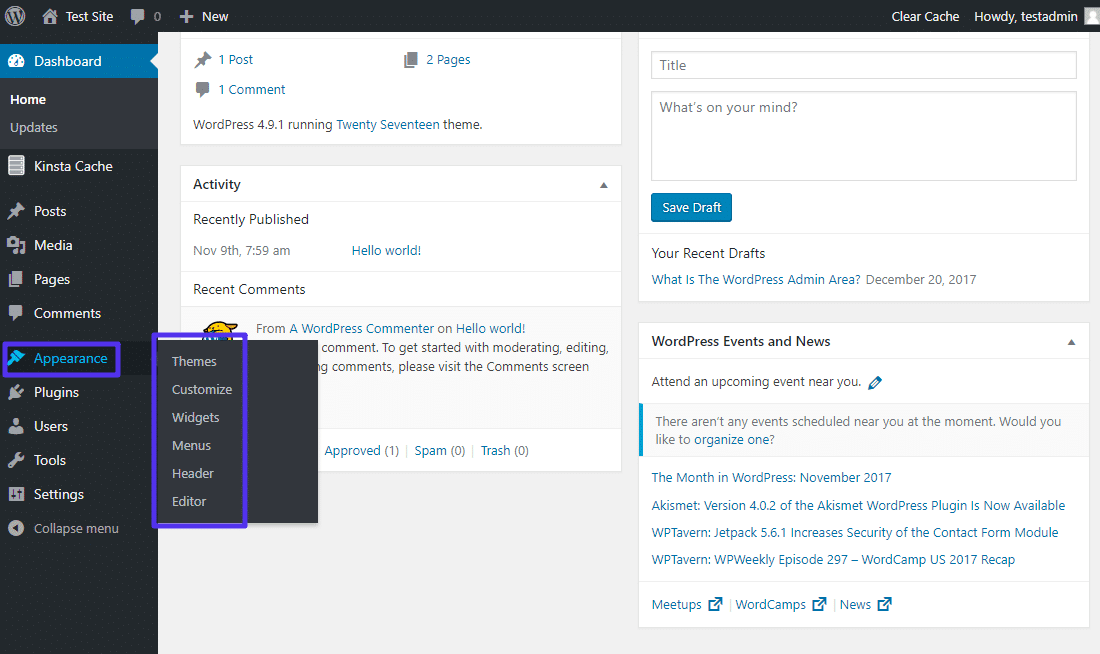Click the Save Draft button

(x=691, y=207)
